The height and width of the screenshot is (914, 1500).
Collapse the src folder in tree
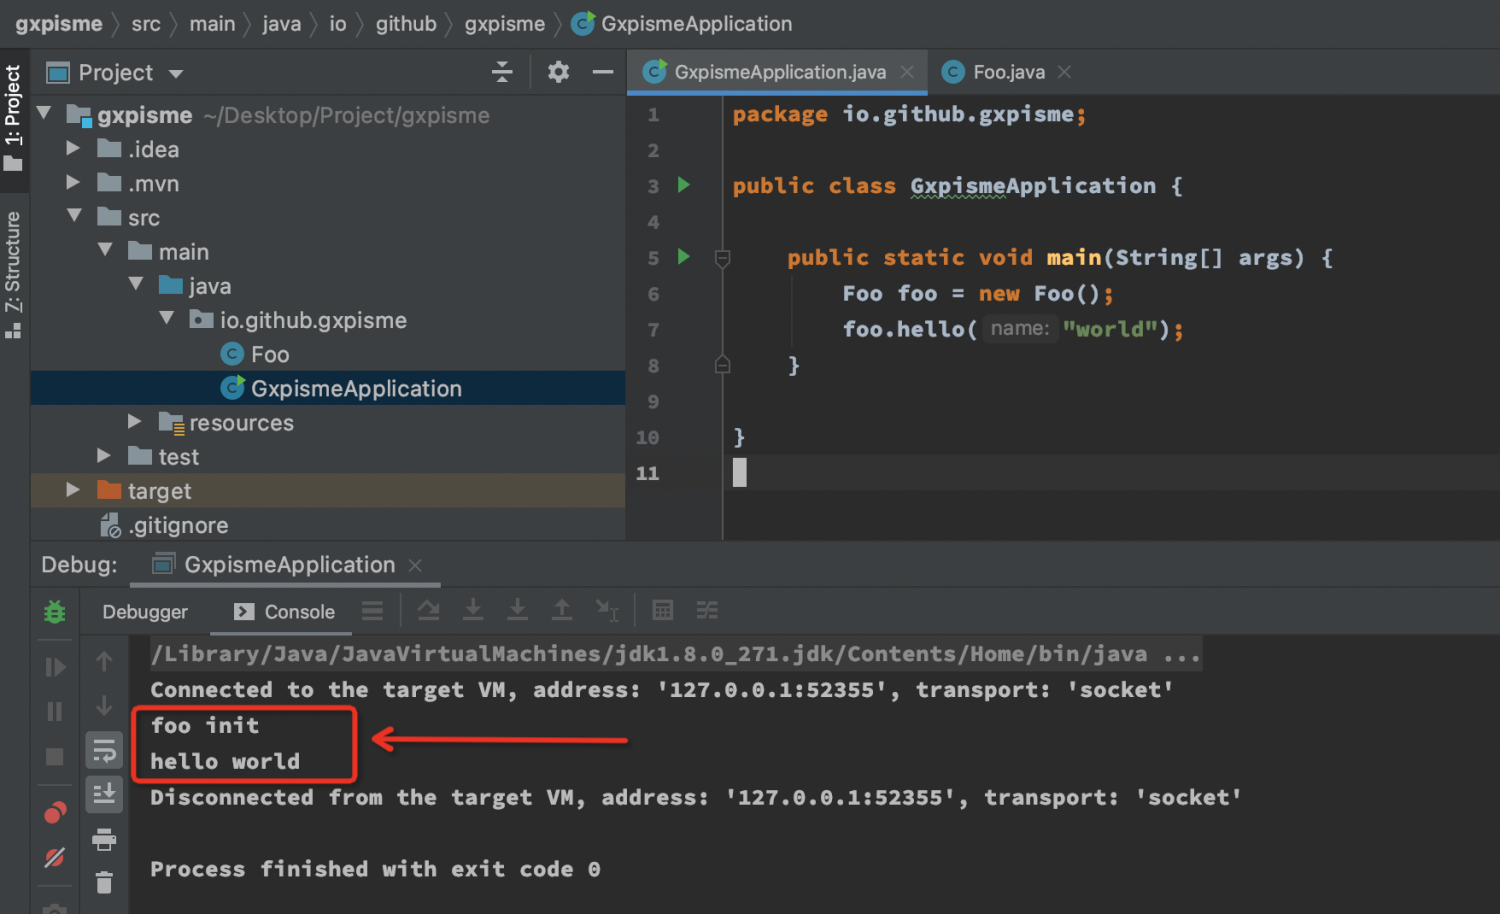(x=74, y=216)
